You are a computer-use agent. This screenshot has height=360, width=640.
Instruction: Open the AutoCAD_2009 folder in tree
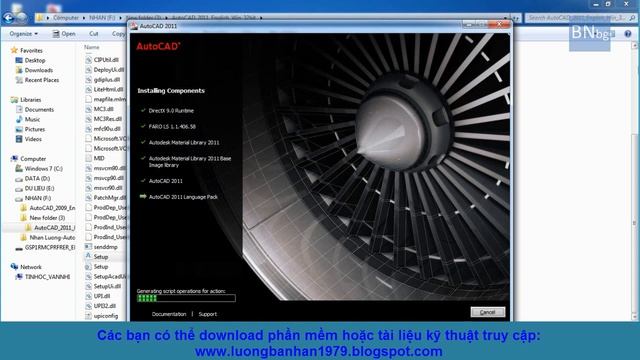52,208
